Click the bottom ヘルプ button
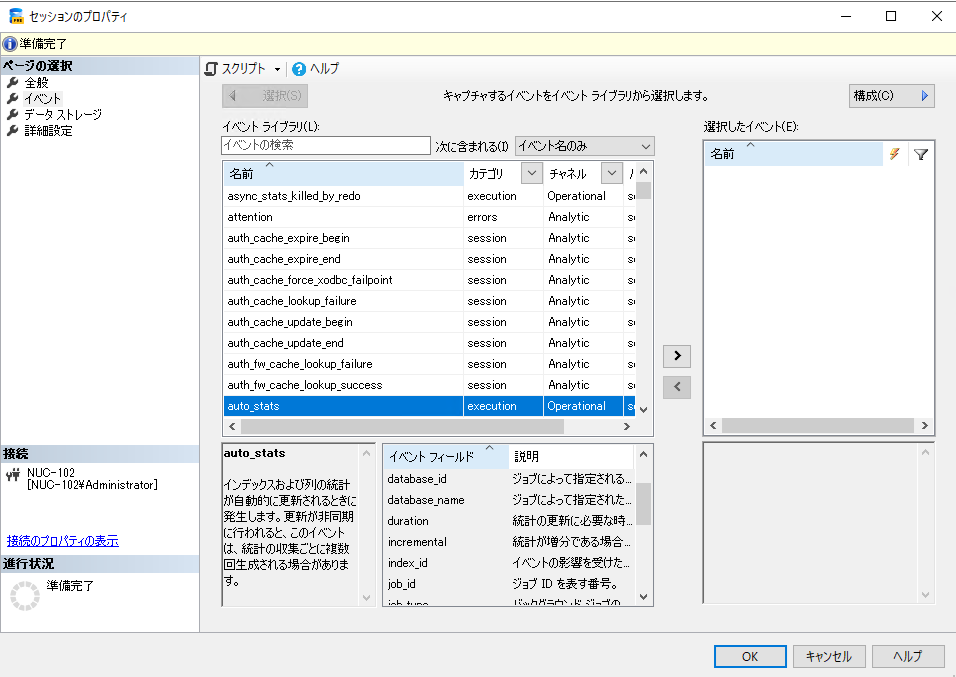956x677 pixels. point(907,657)
